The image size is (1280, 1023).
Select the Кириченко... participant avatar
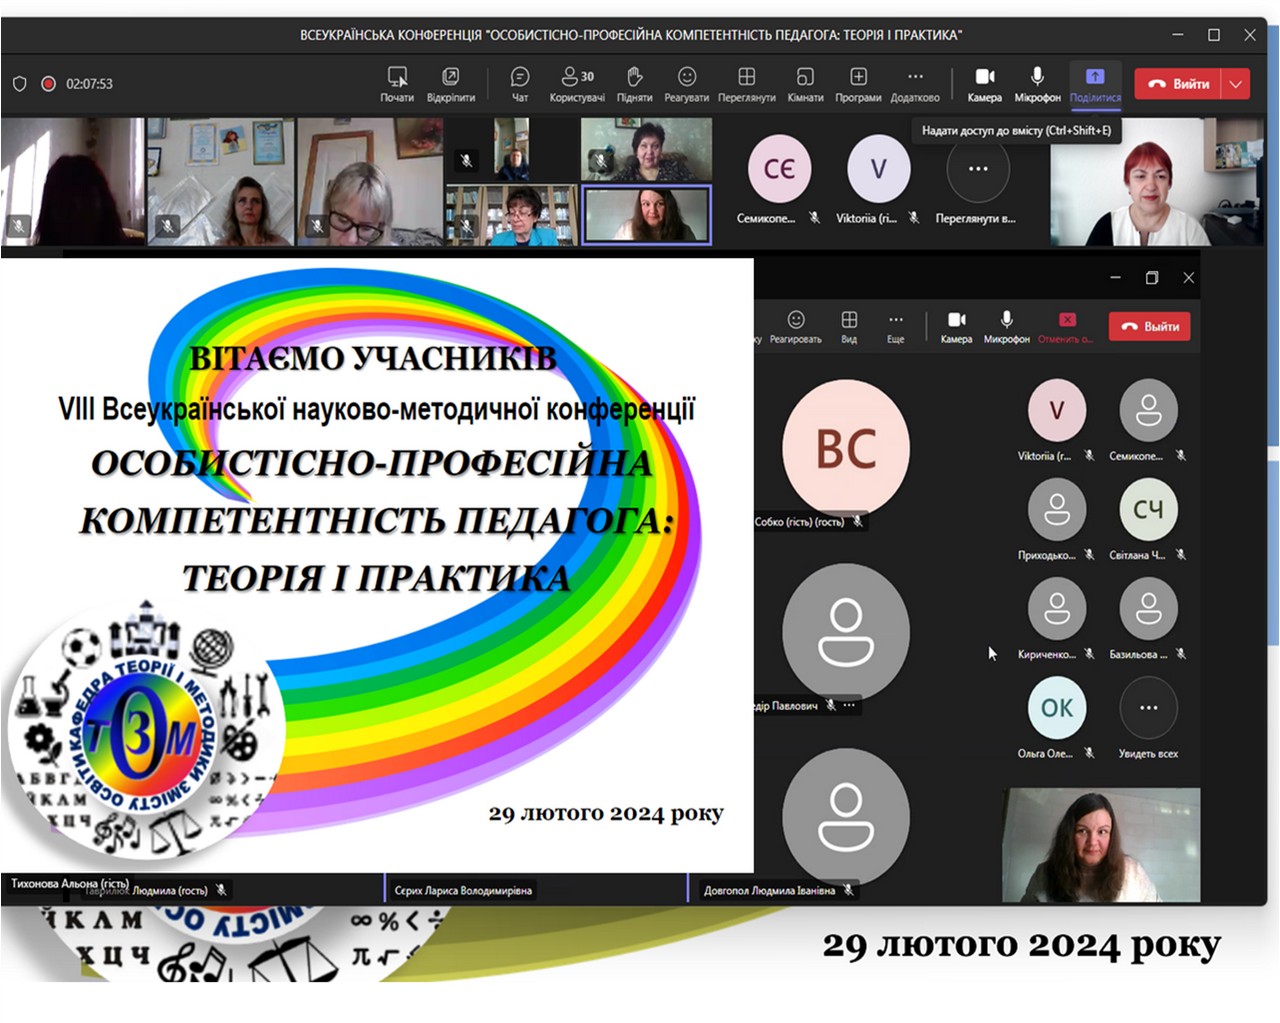[x=1057, y=608]
